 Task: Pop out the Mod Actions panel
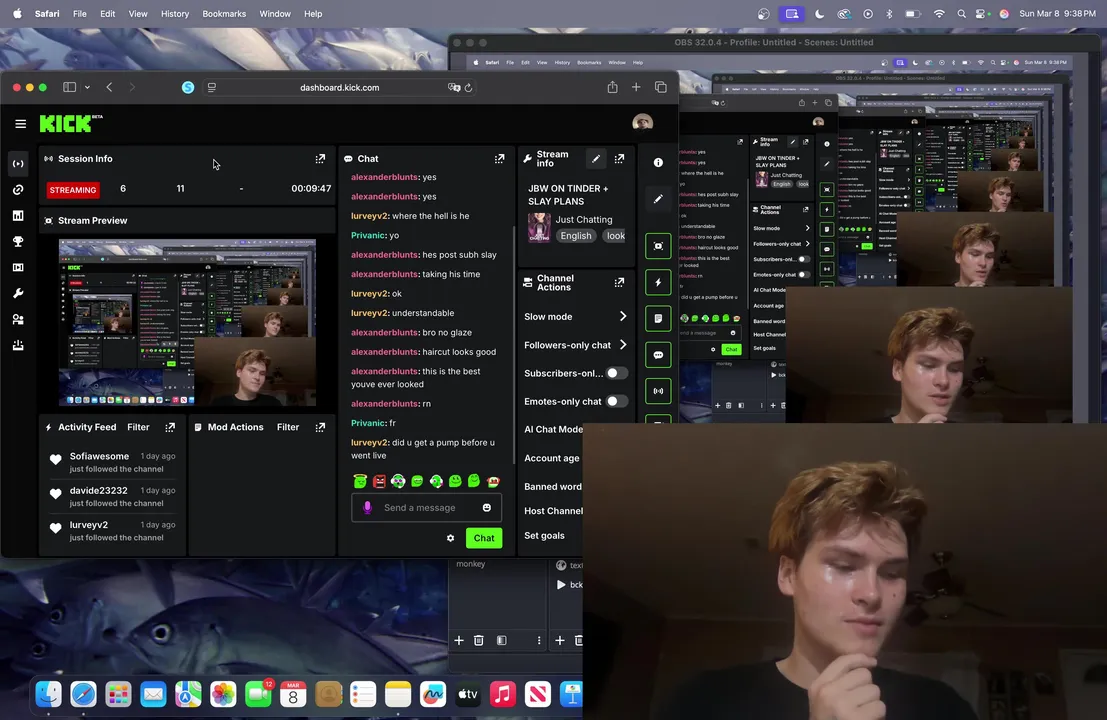pyautogui.click(x=320, y=427)
